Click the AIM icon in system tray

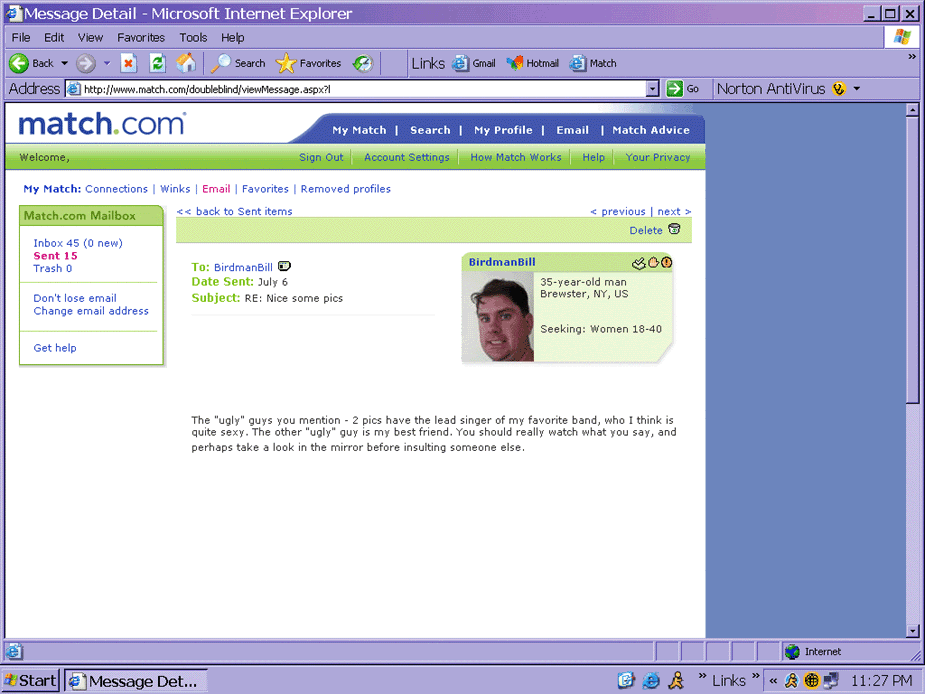[x=791, y=681]
